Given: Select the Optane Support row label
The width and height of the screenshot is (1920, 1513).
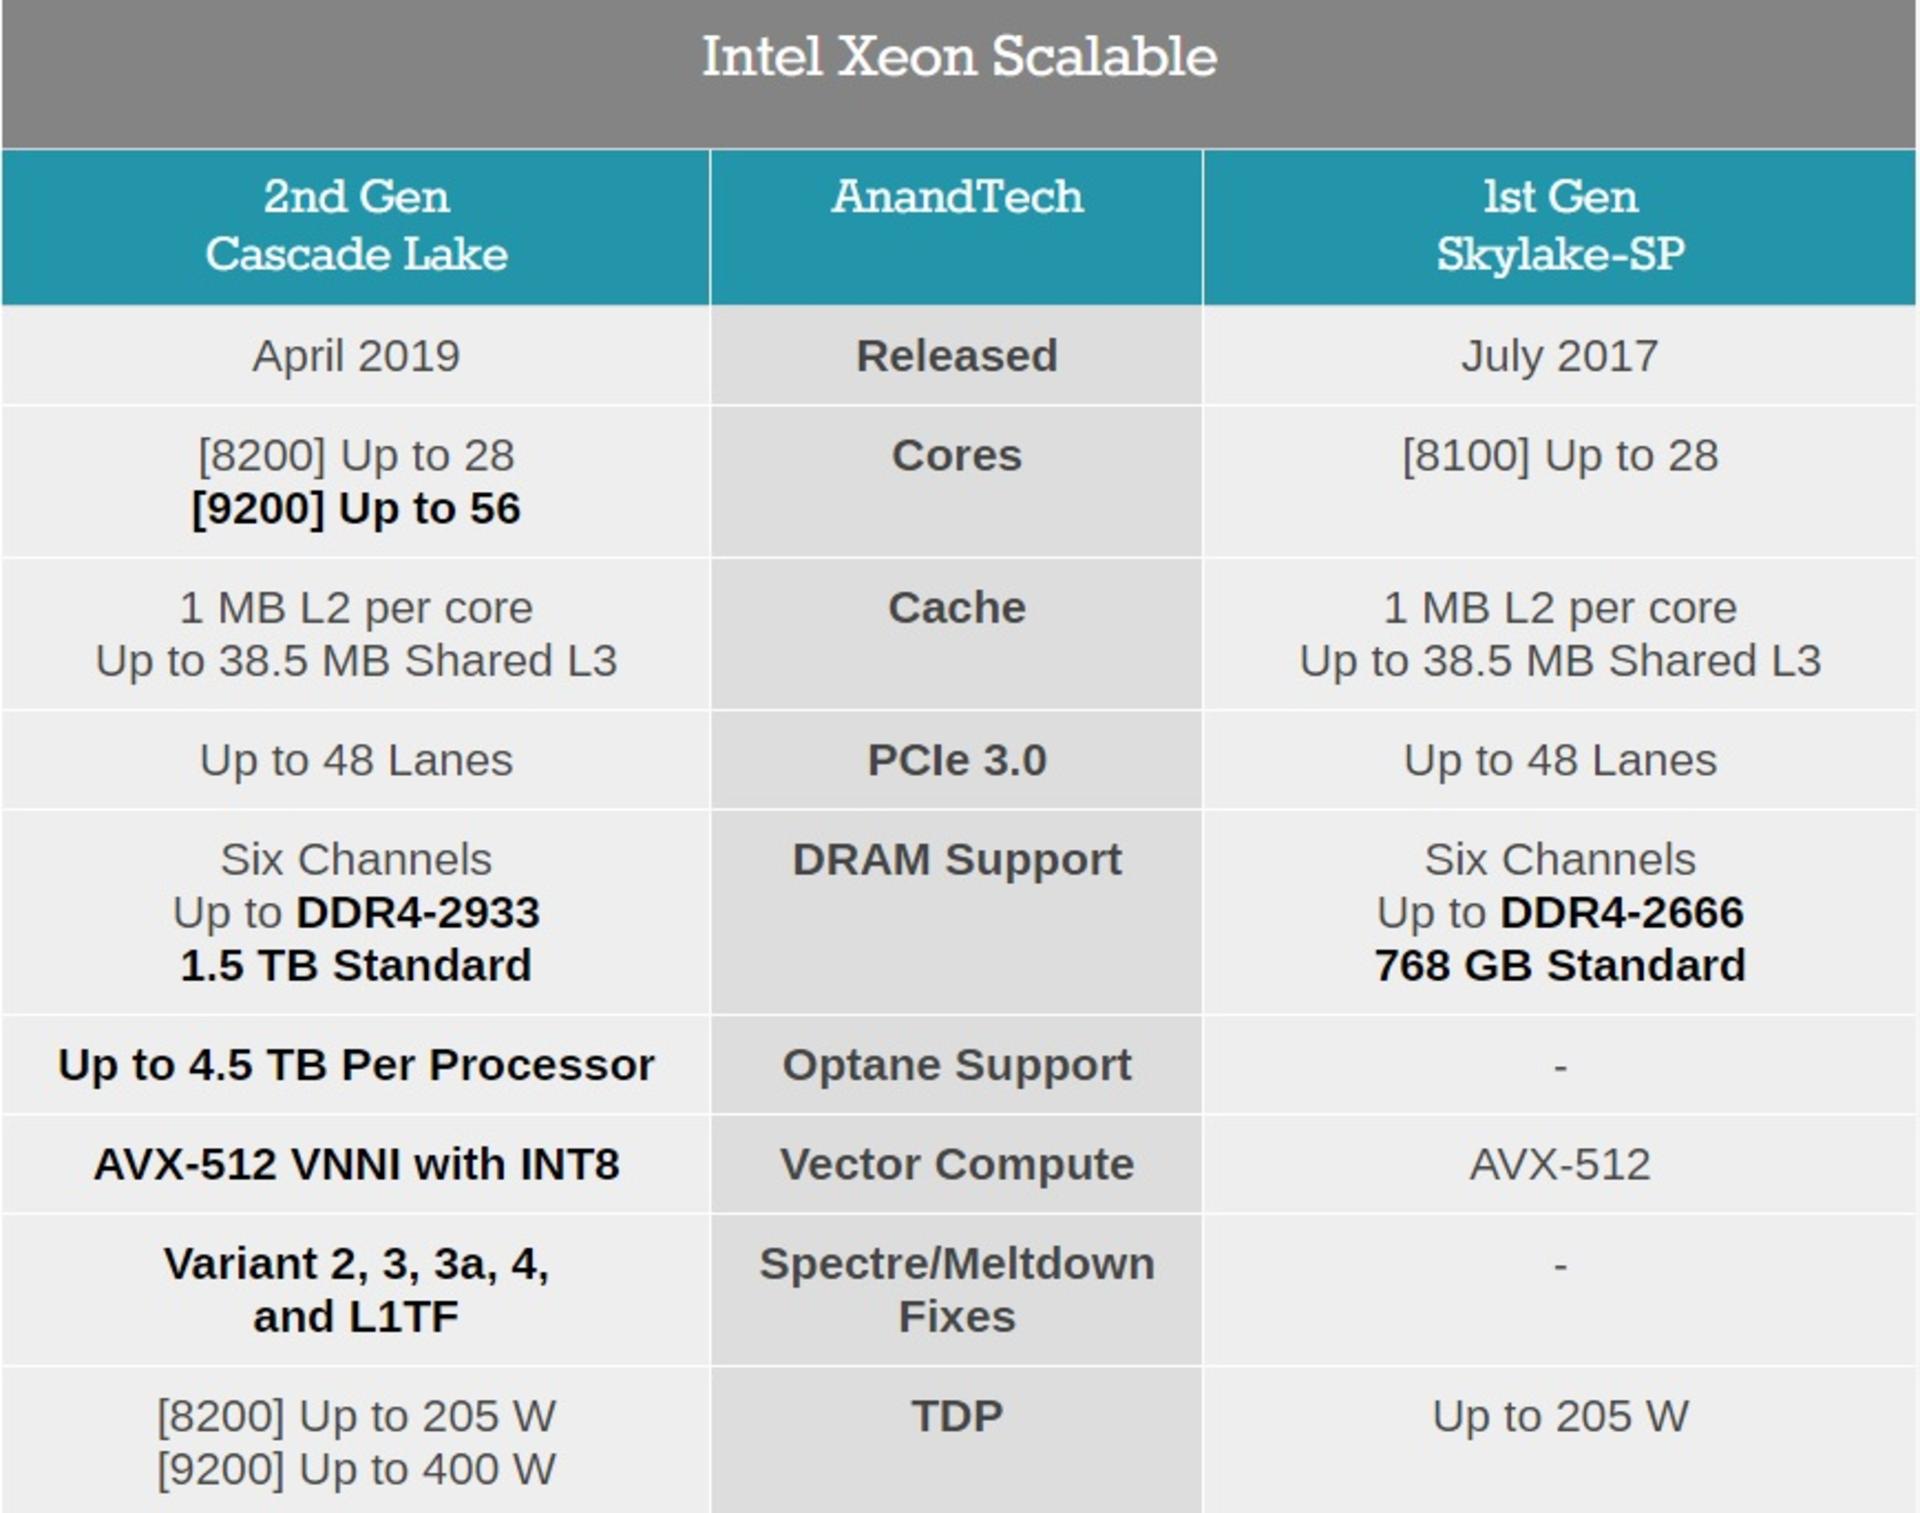Looking at the screenshot, I should coord(957,1065).
